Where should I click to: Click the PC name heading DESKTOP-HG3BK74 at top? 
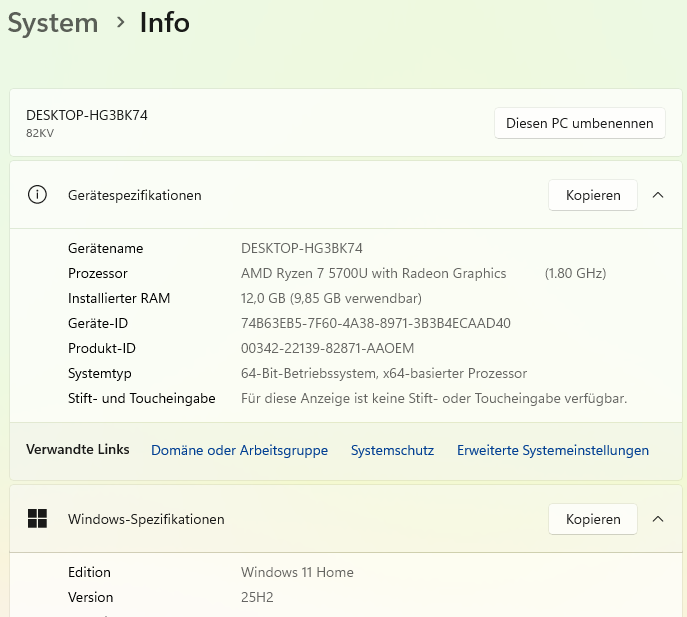point(87,115)
